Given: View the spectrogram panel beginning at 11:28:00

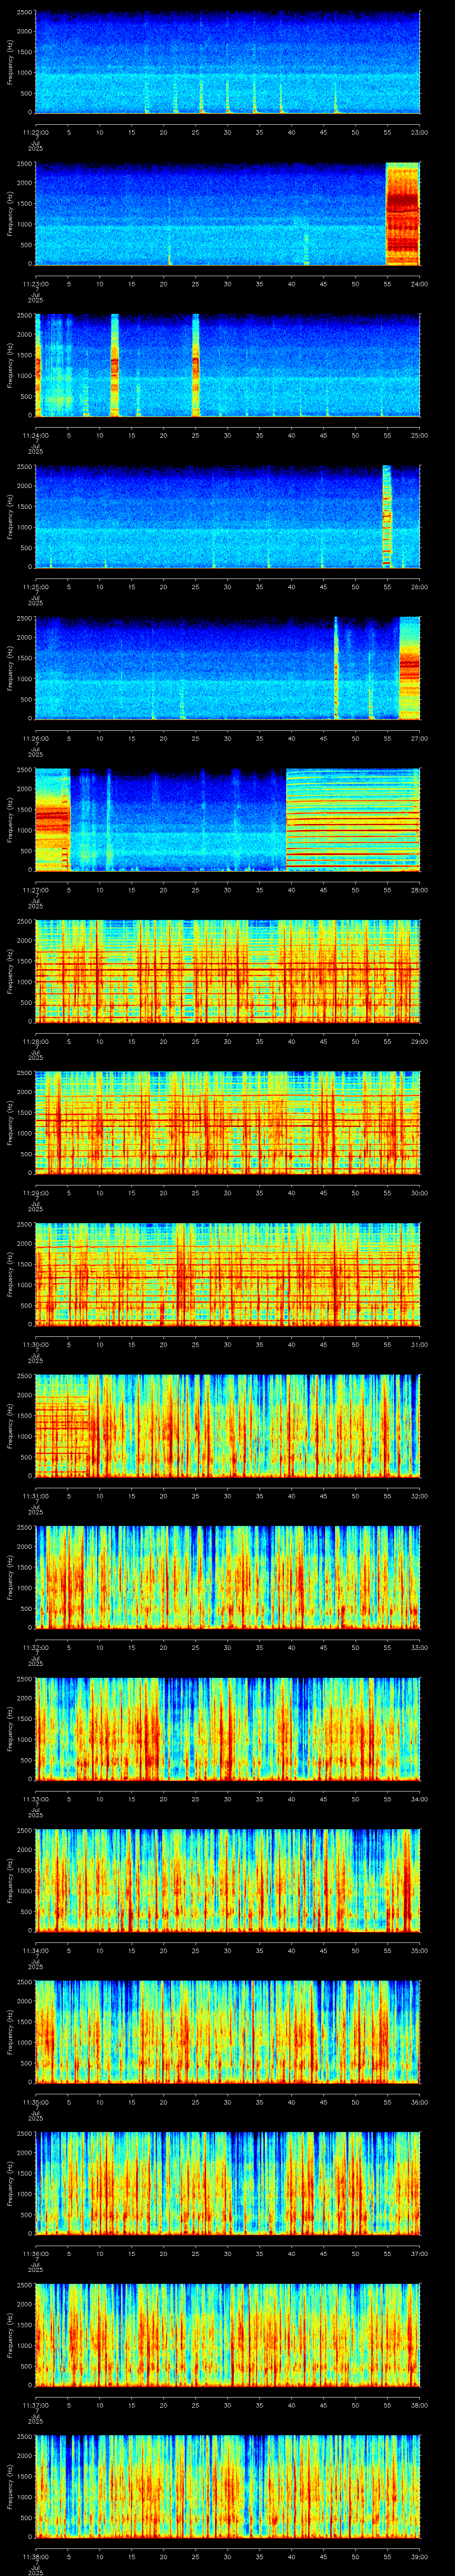Looking at the screenshot, I should pos(227,971).
